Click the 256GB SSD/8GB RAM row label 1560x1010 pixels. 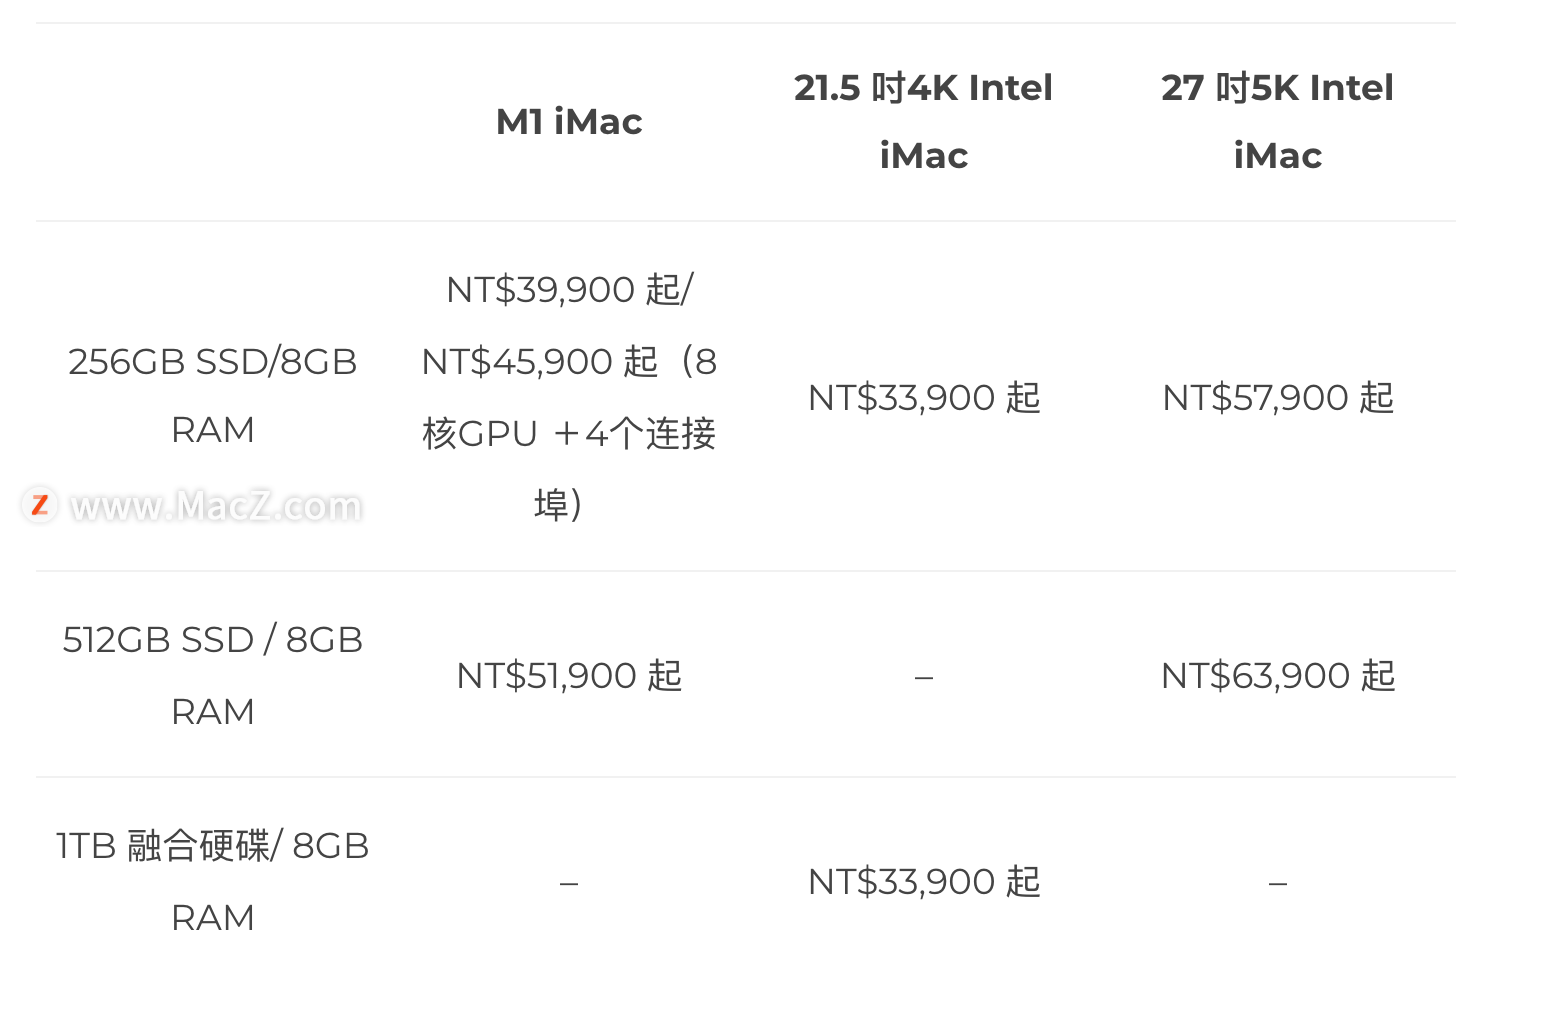click(x=213, y=396)
